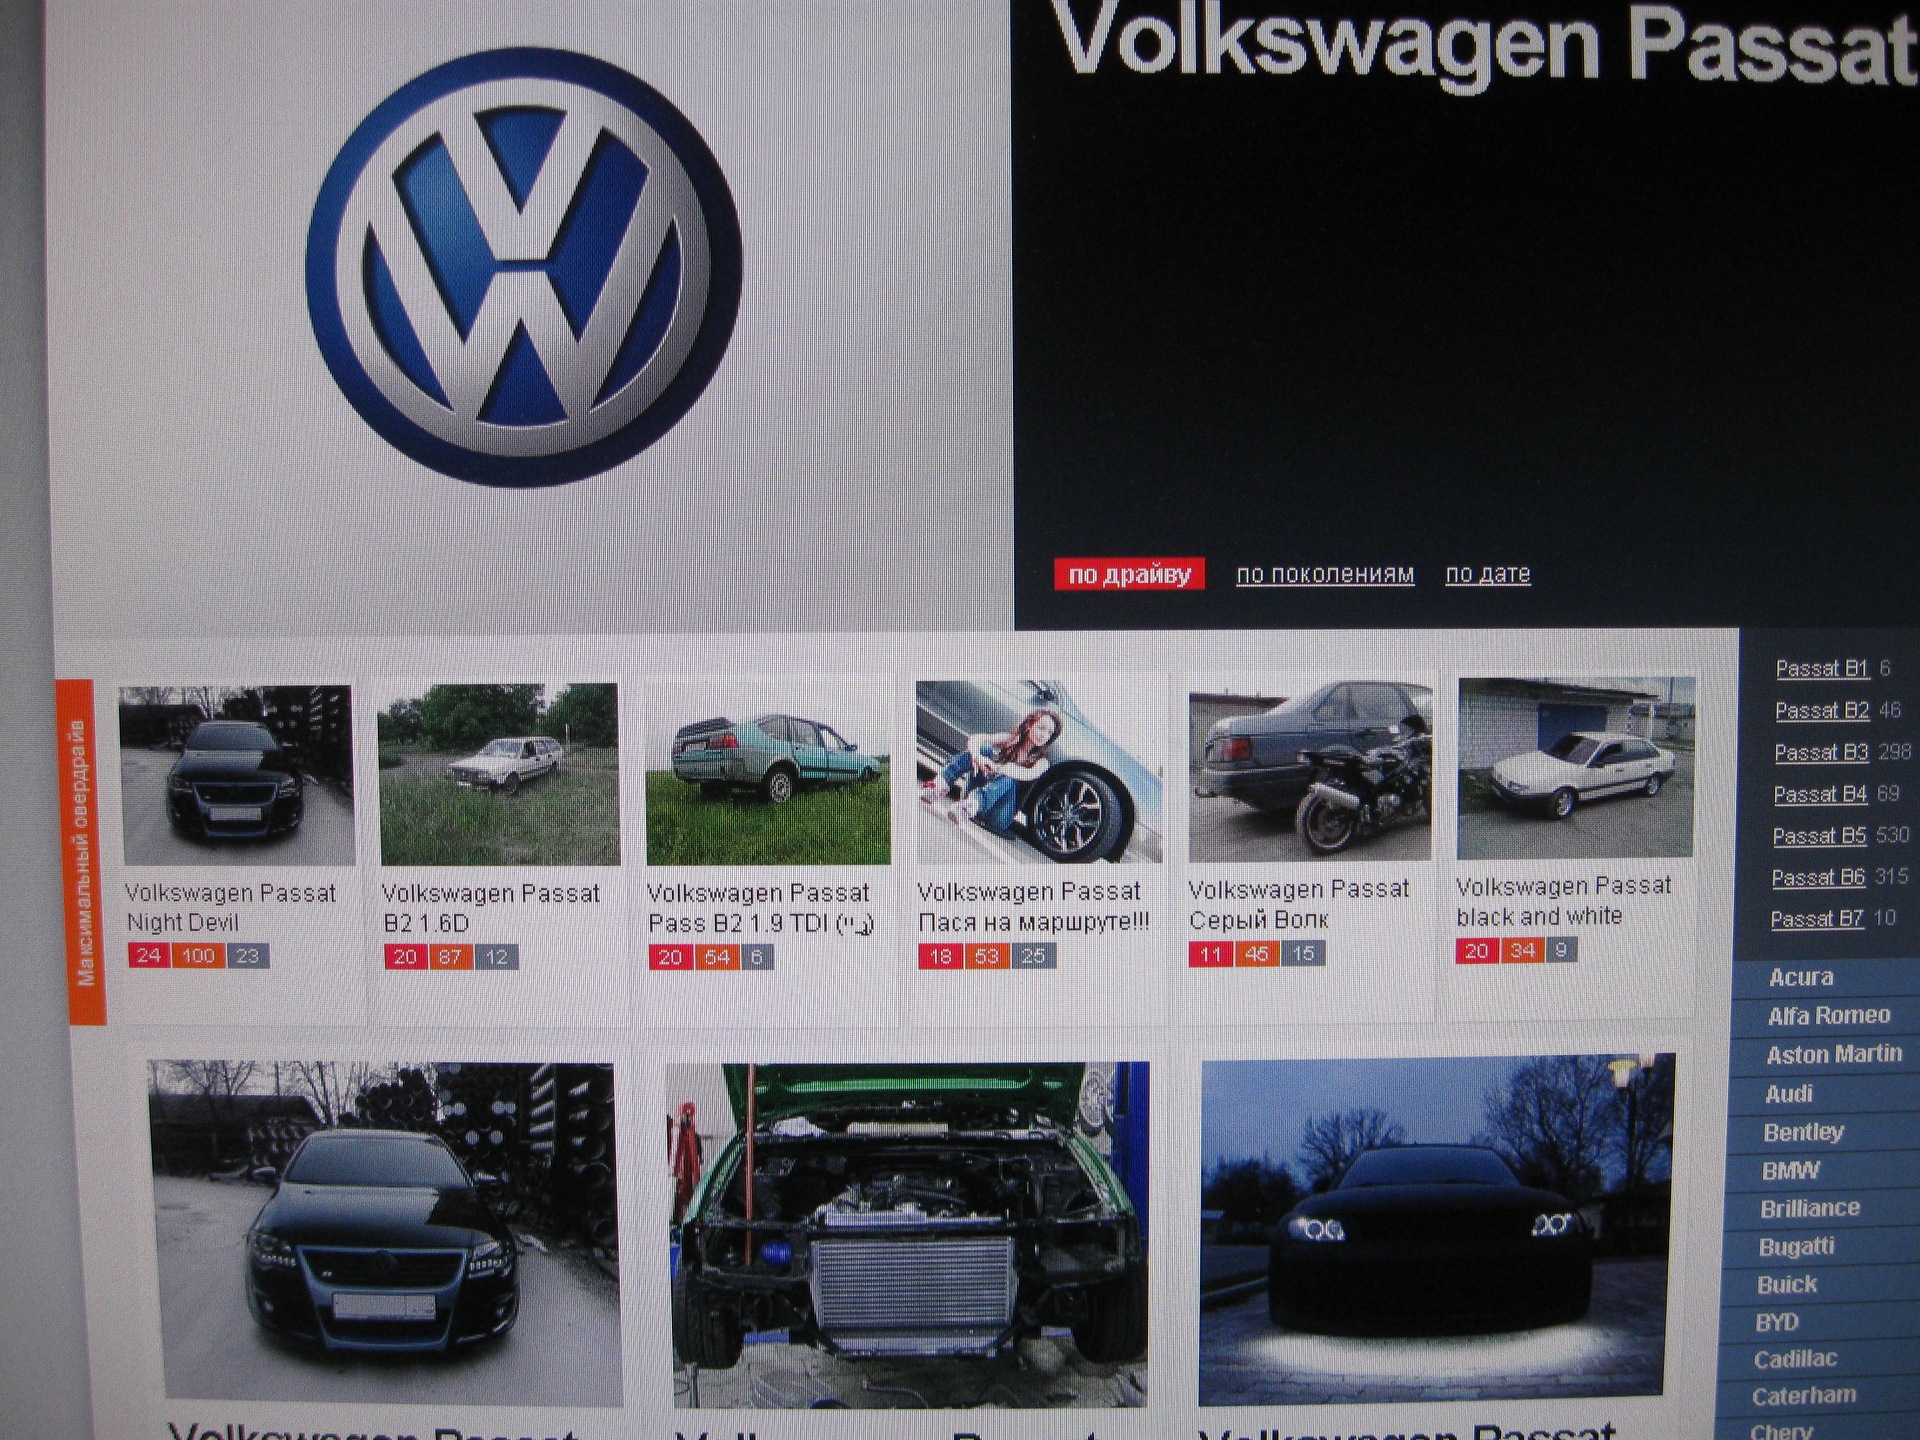Open the Passat B5 generation link
Image resolution: width=1920 pixels, height=1440 pixels.
coord(1819,836)
